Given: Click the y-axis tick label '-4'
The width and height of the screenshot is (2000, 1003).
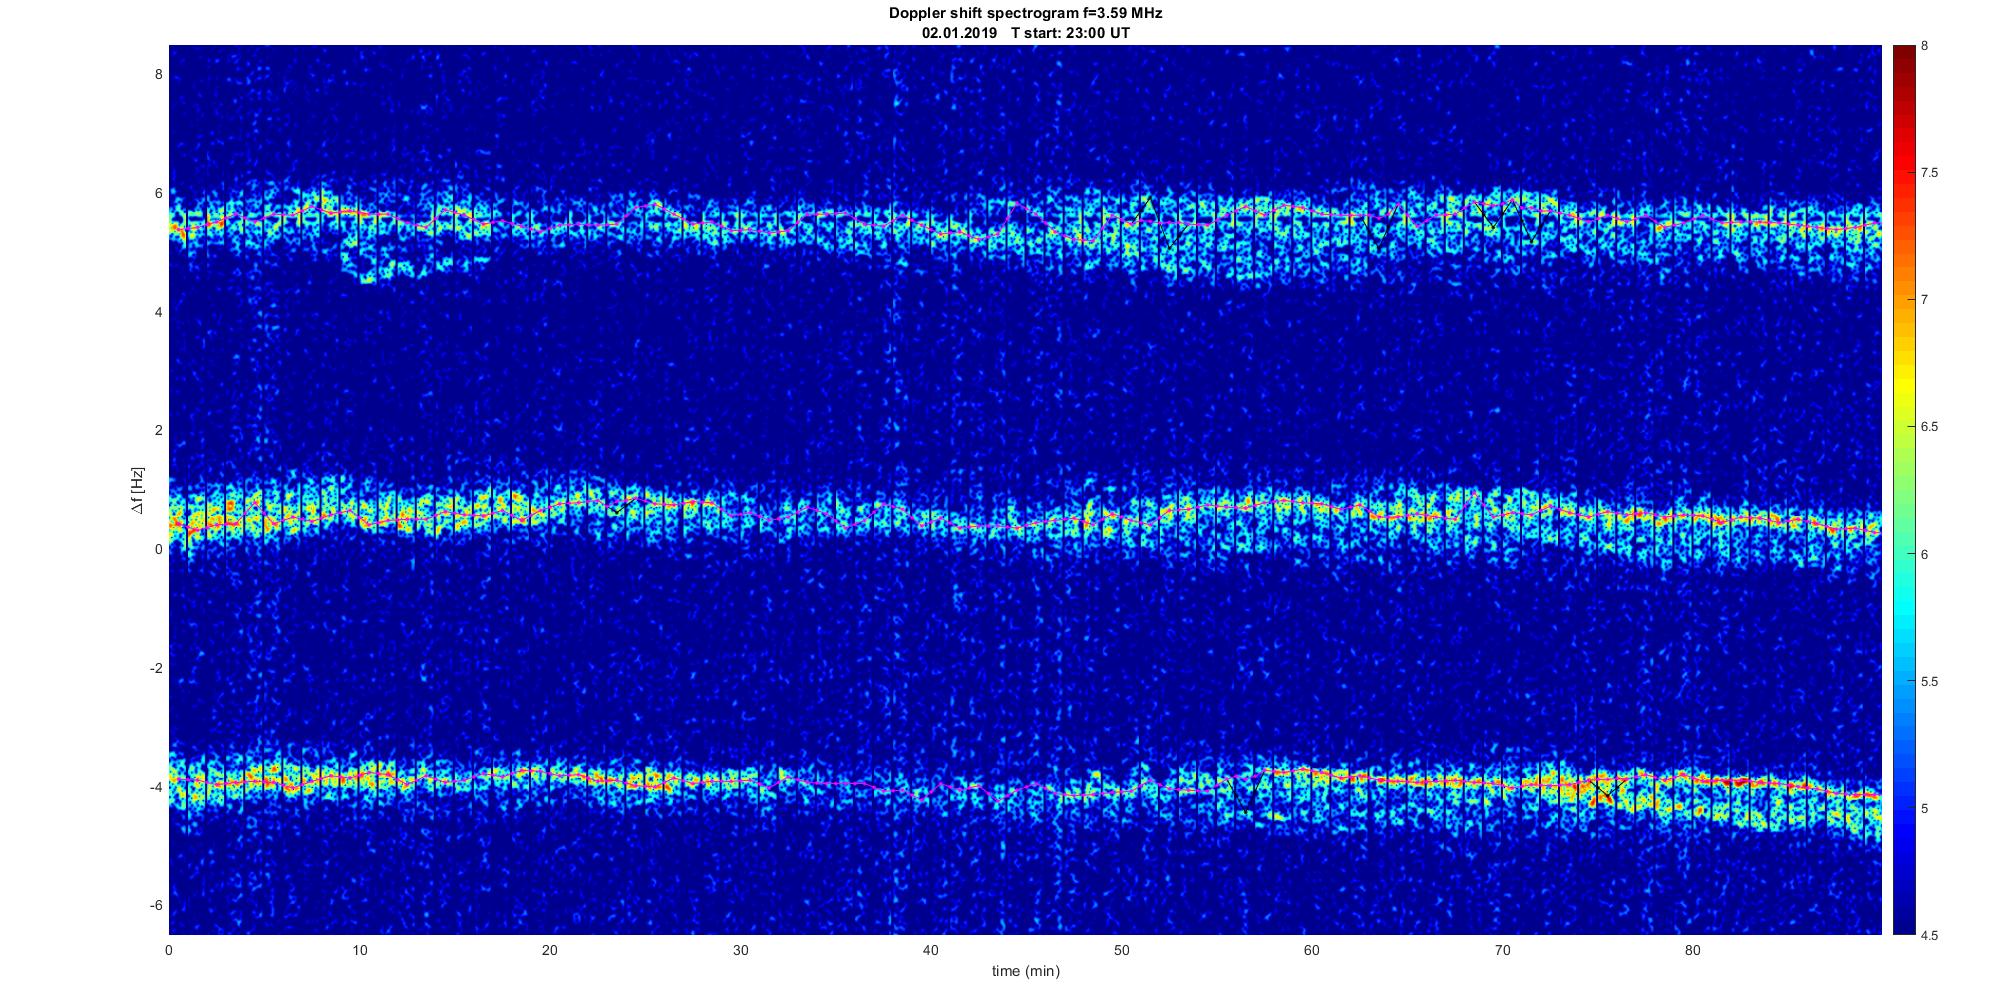Looking at the screenshot, I should coord(156,787).
